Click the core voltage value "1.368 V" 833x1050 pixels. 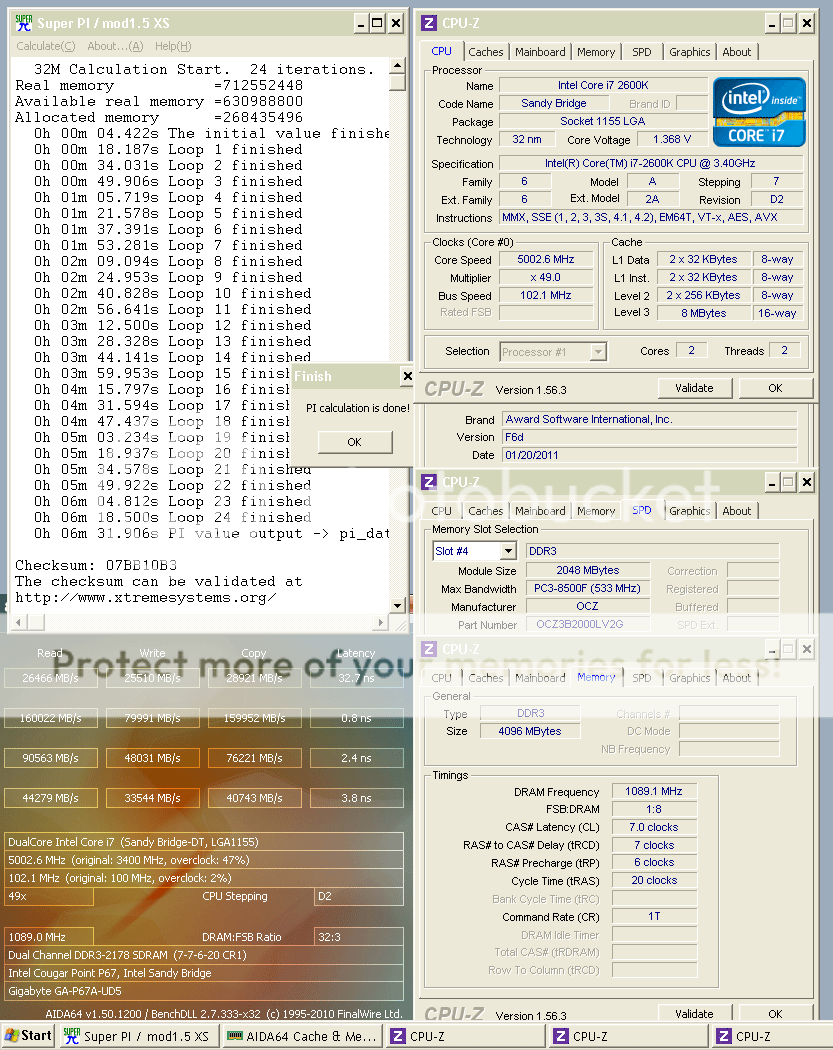[672, 139]
